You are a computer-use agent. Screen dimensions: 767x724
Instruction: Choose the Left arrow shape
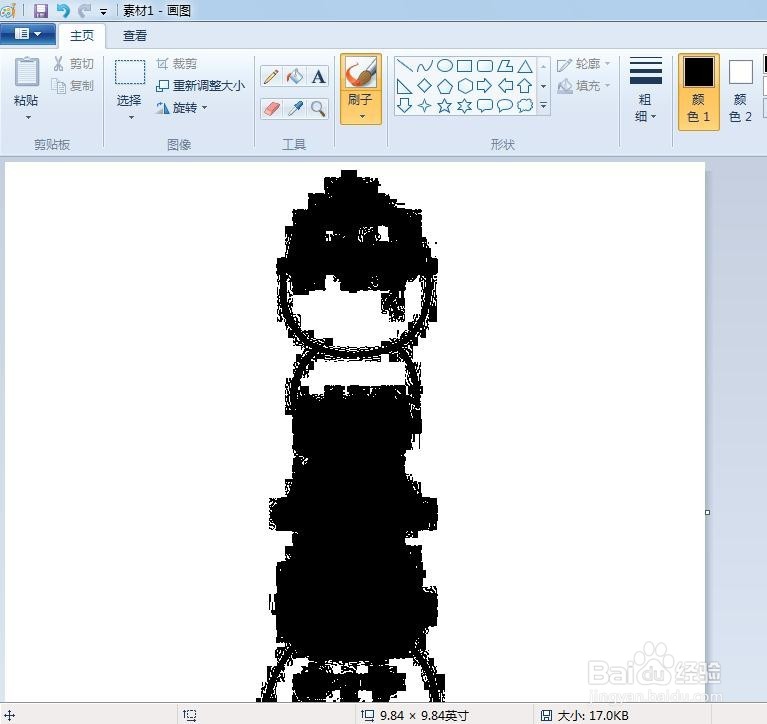click(505, 86)
